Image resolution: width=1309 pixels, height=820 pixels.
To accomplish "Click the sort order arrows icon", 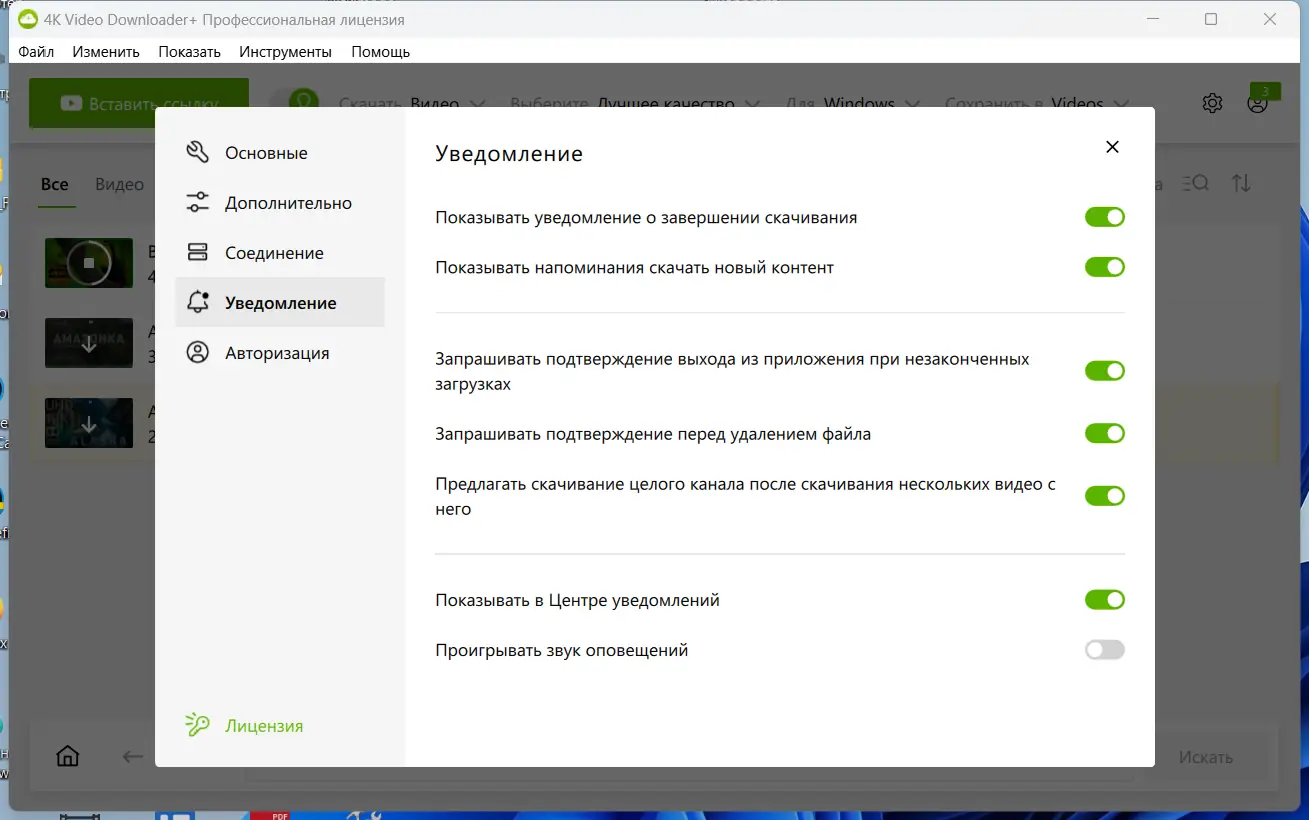I will [1242, 183].
